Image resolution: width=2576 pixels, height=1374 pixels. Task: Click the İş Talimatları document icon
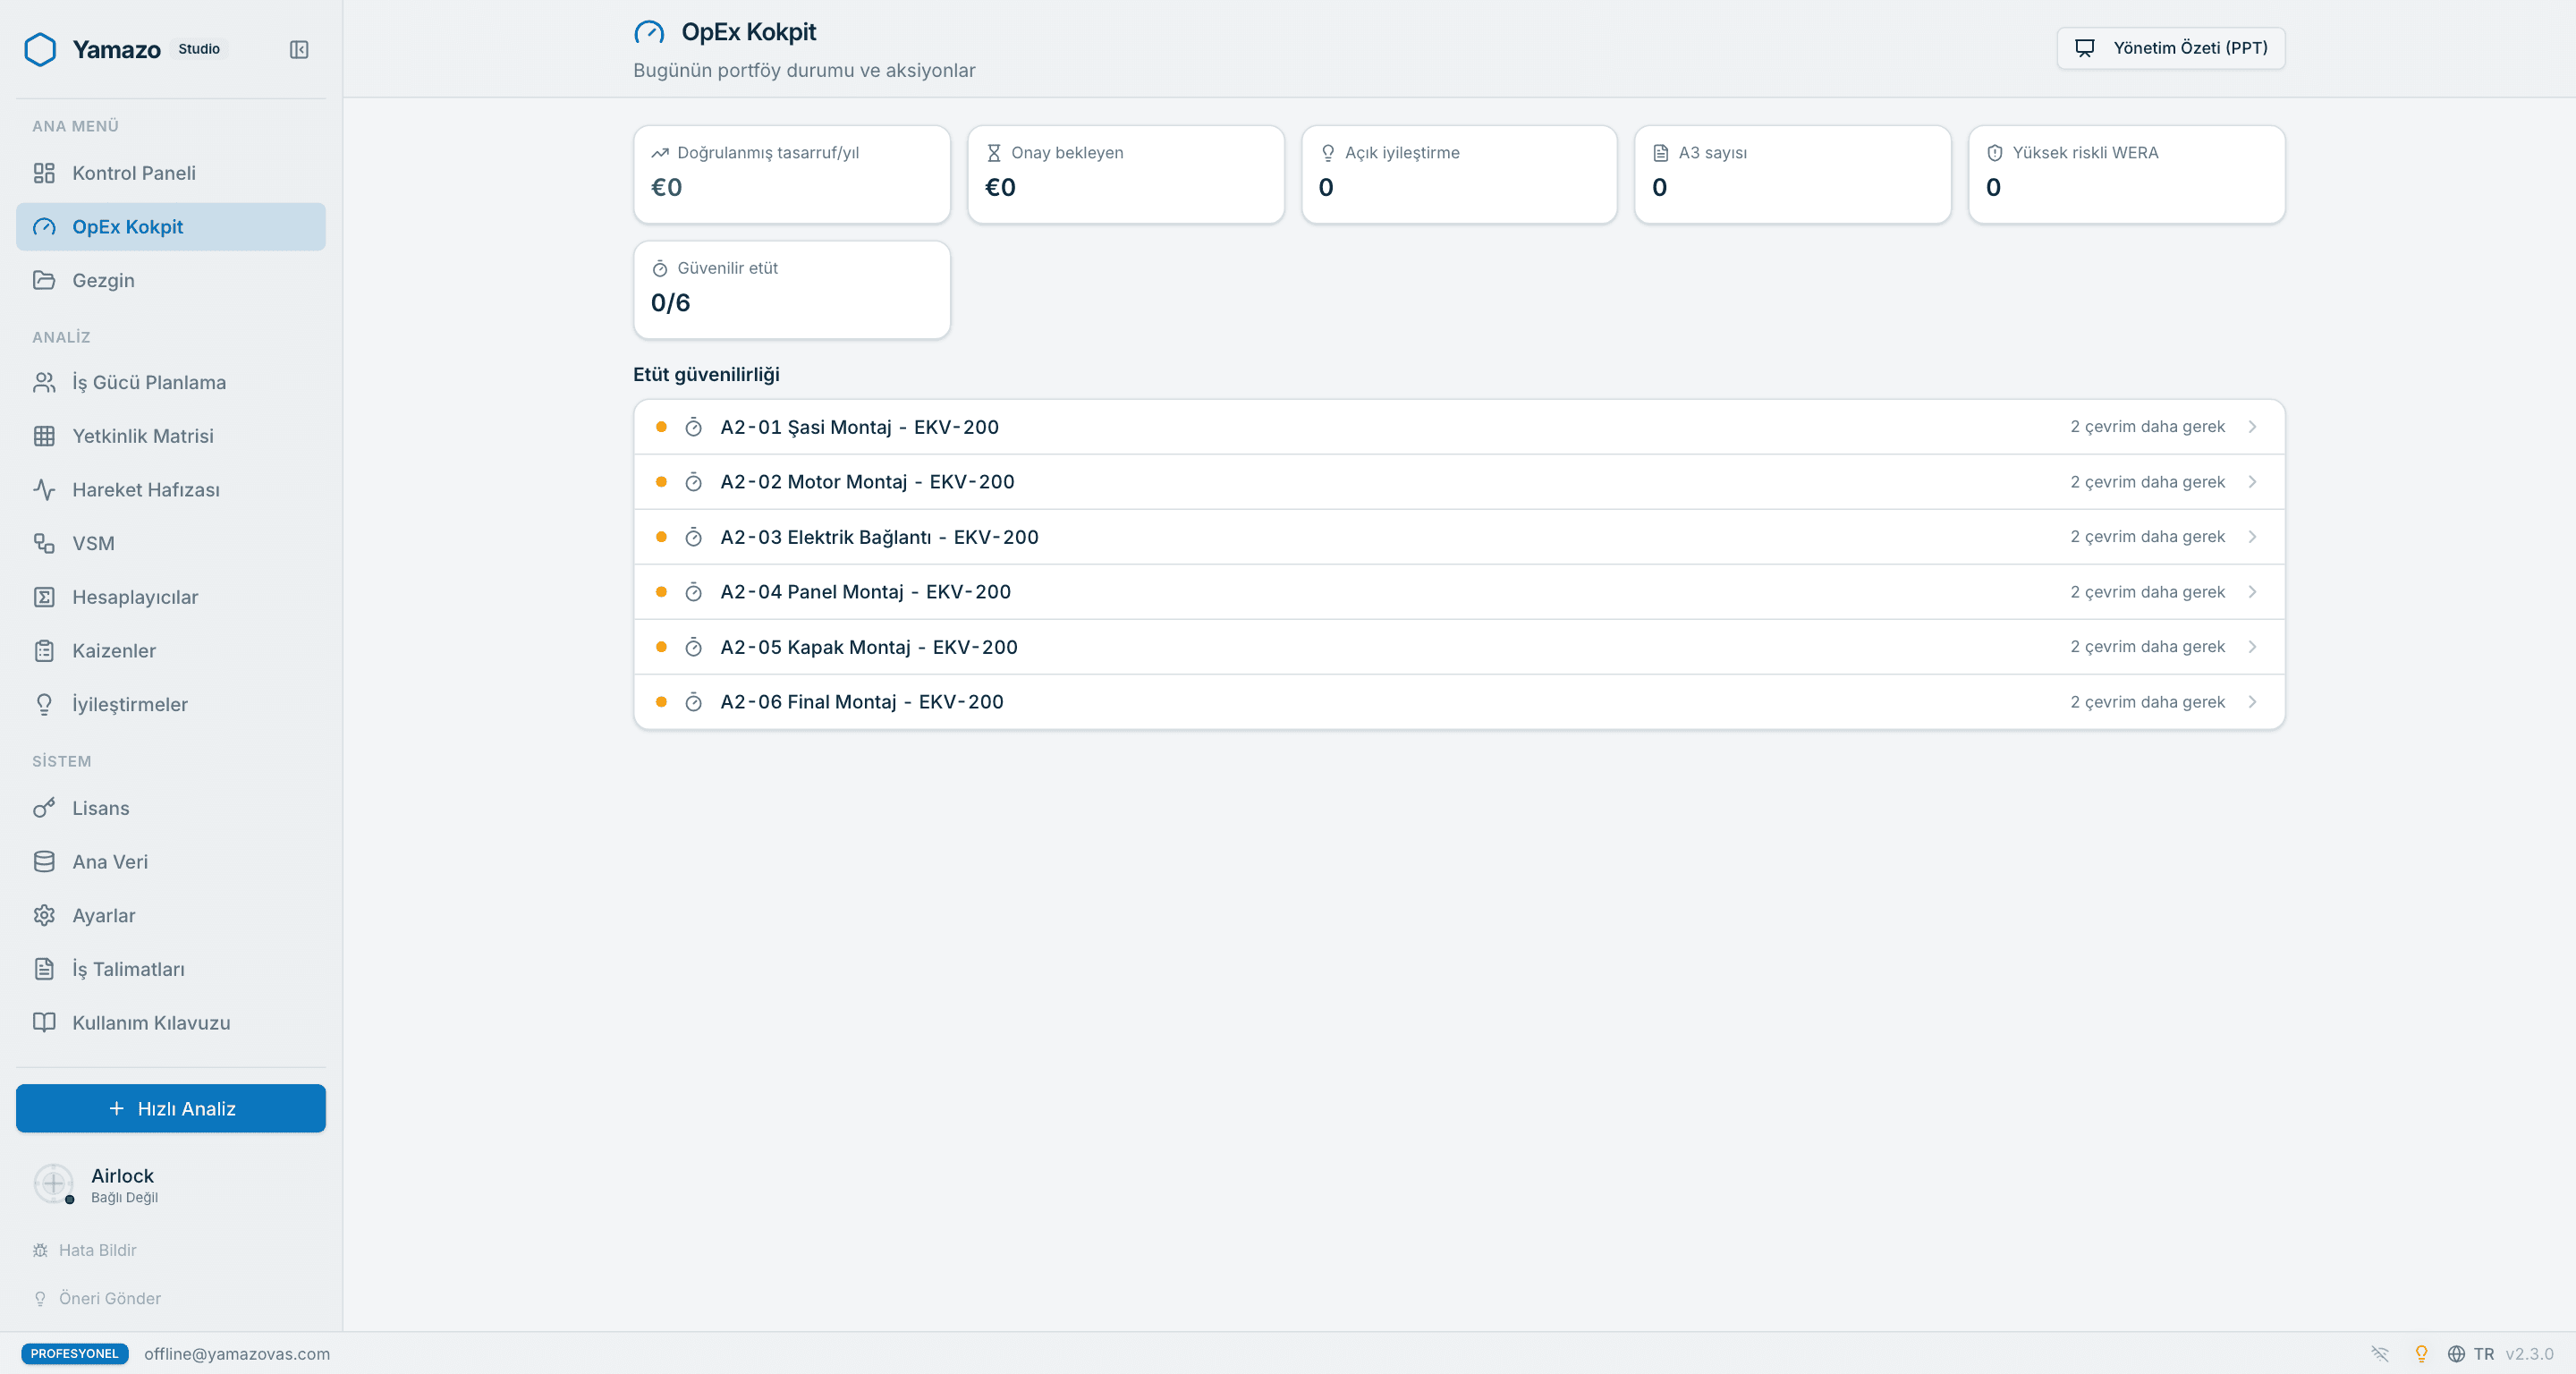44,969
